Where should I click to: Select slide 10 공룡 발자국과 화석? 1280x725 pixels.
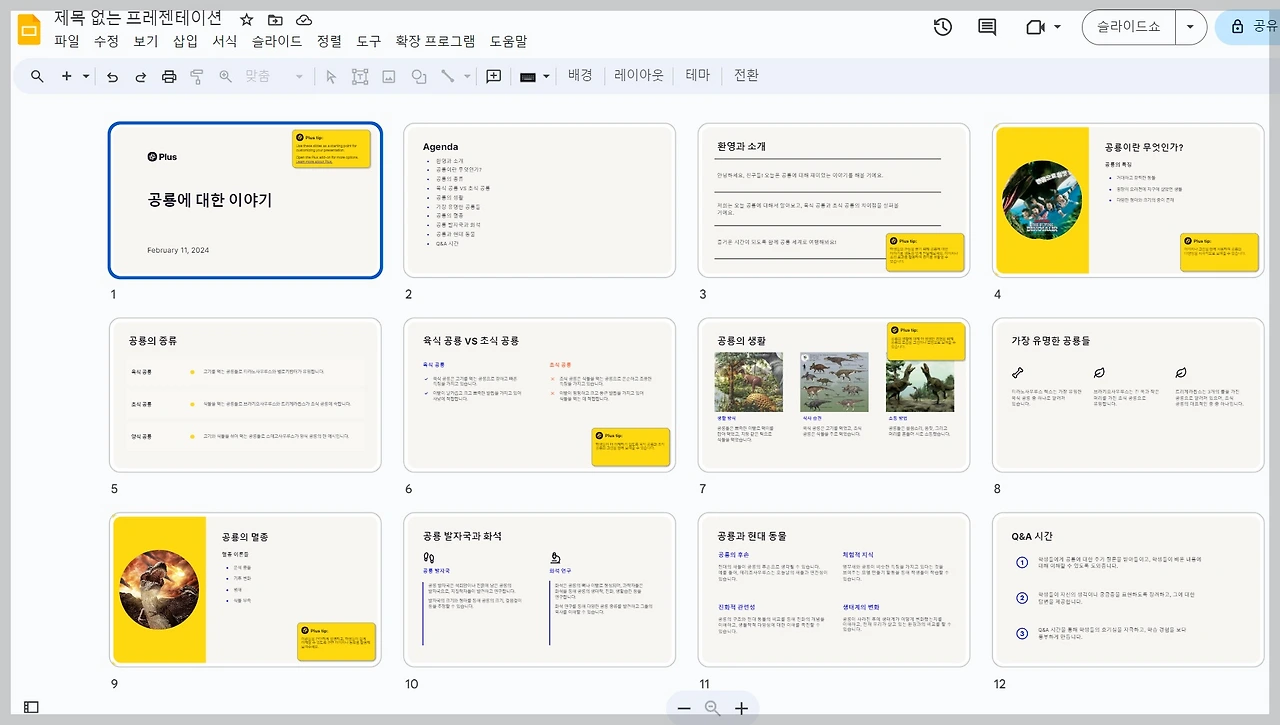540,590
